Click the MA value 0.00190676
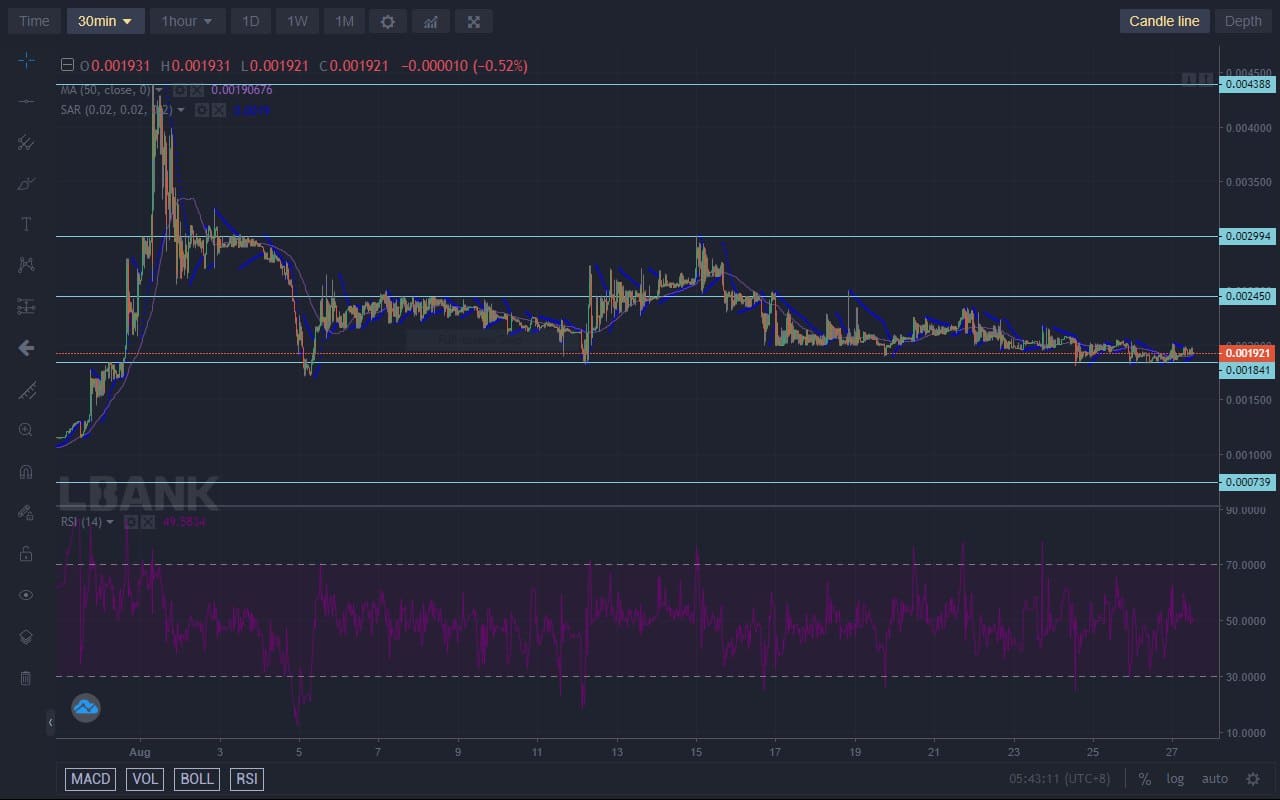1280x800 pixels. pyautogui.click(x=241, y=90)
